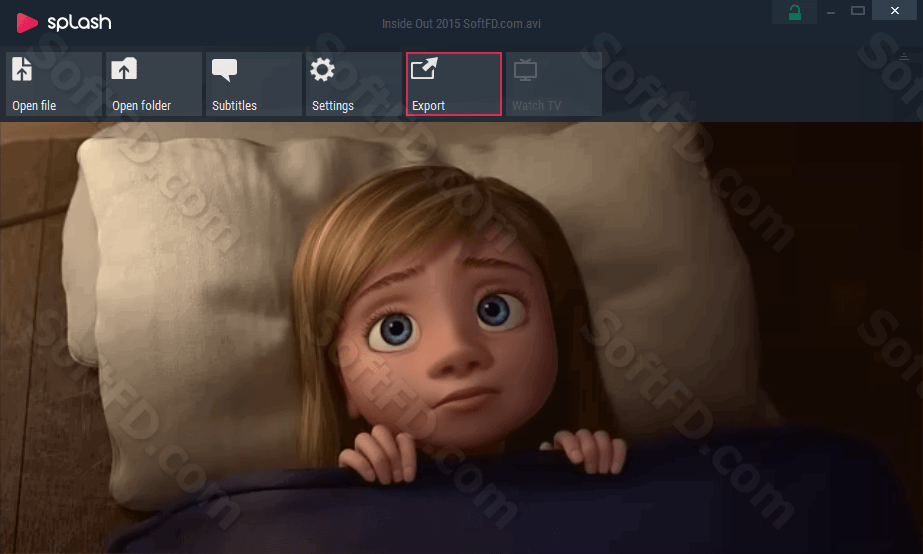Open the Subtitles menu
The width and height of the screenshot is (923, 554).
[x=254, y=84]
